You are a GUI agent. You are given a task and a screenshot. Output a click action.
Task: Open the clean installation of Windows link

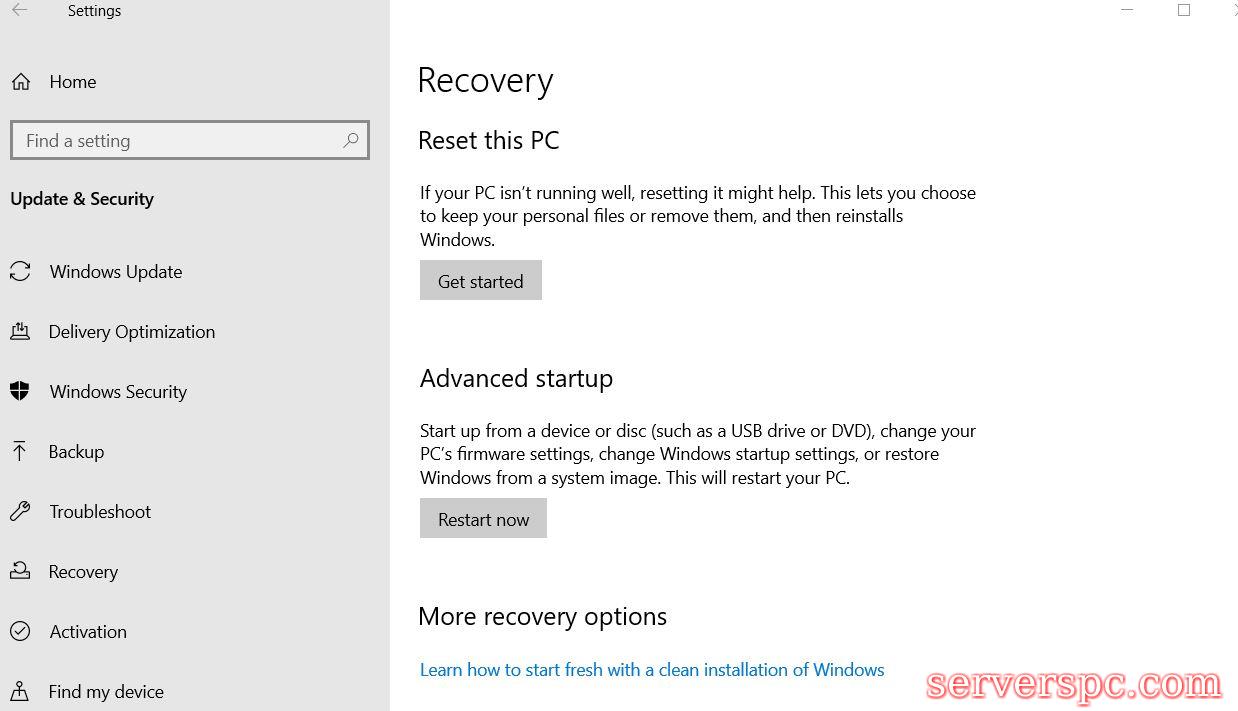click(652, 670)
